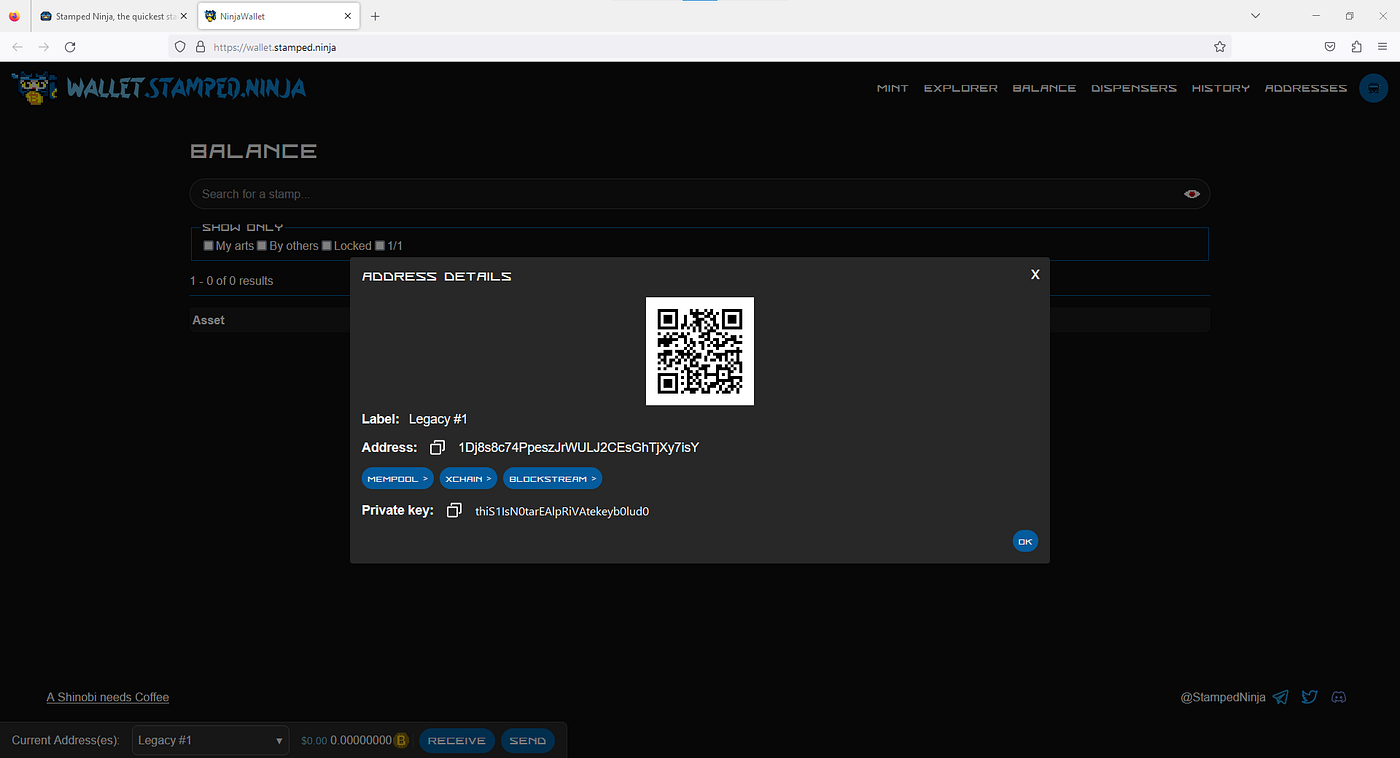Click the 0.00000000 balance value
Viewport: 1400px width, 758px height.
tap(362, 741)
